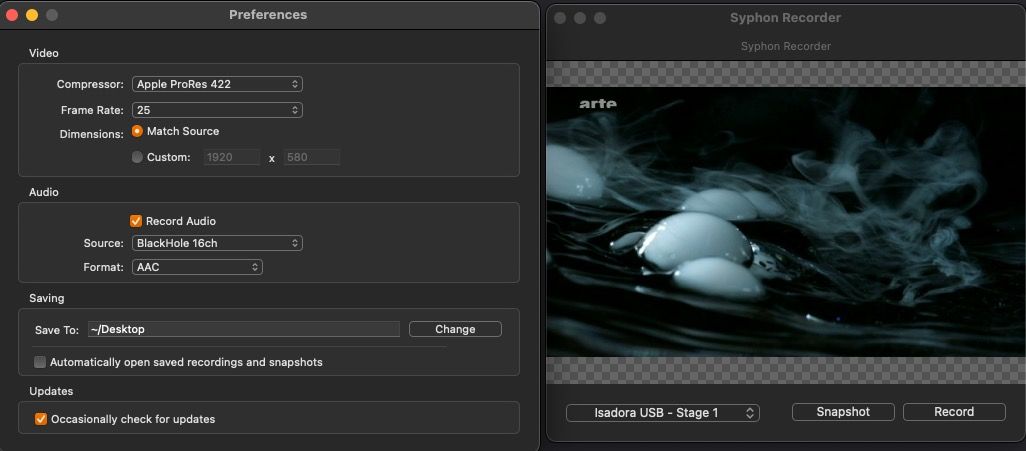
Task: Click the Dimensions: label
Action: coord(92,134)
